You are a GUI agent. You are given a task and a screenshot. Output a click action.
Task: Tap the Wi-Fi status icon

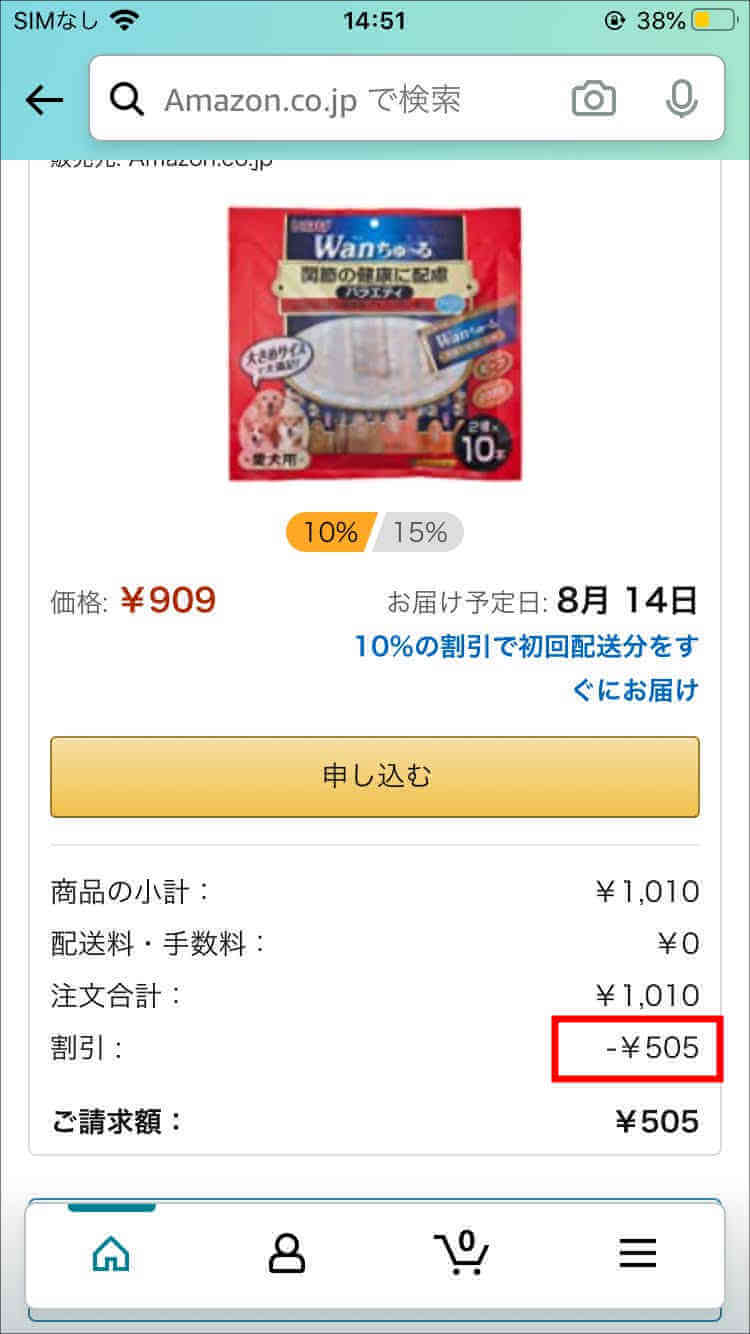[126, 19]
